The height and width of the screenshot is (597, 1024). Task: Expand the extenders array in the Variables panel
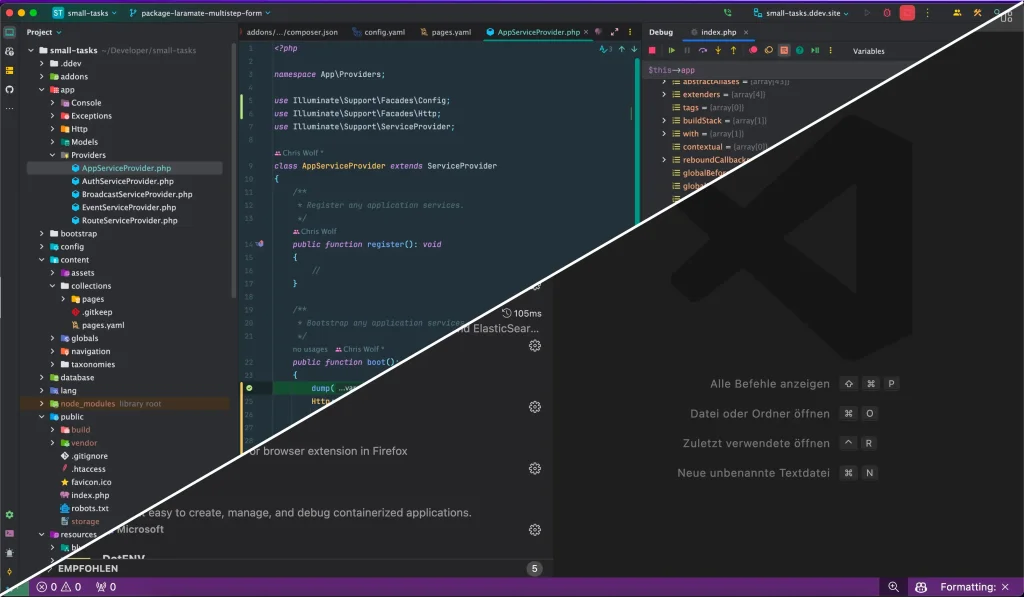pyautogui.click(x=664, y=95)
